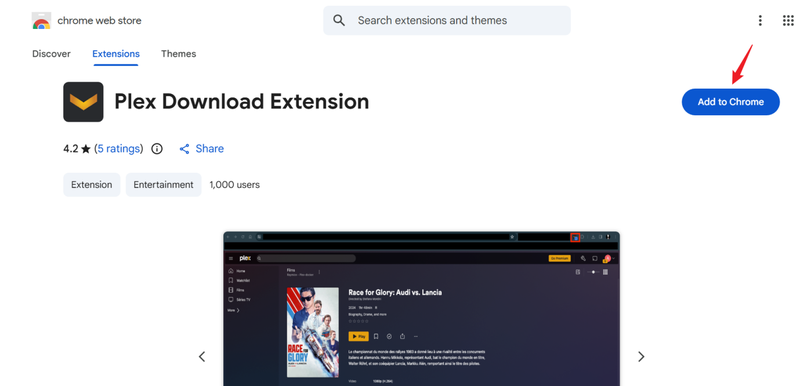Switch to the Discover tab
The width and height of the screenshot is (800, 386).
[x=51, y=54]
